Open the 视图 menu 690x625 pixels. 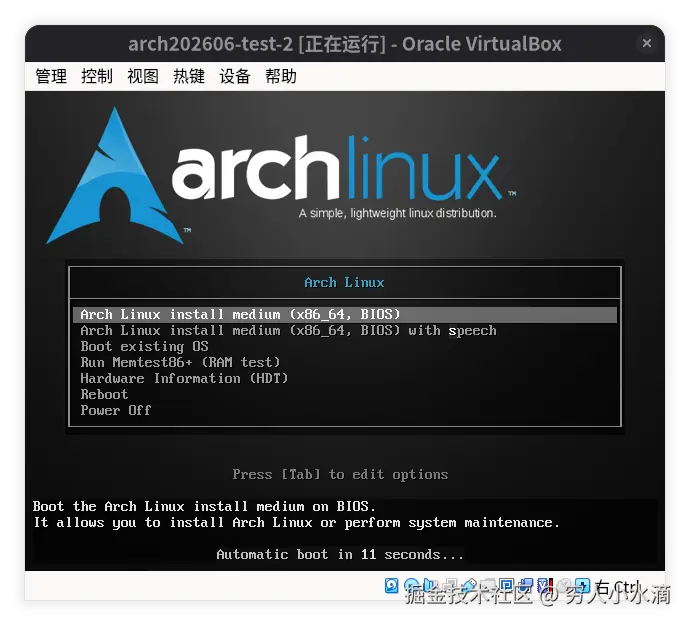[x=143, y=76]
